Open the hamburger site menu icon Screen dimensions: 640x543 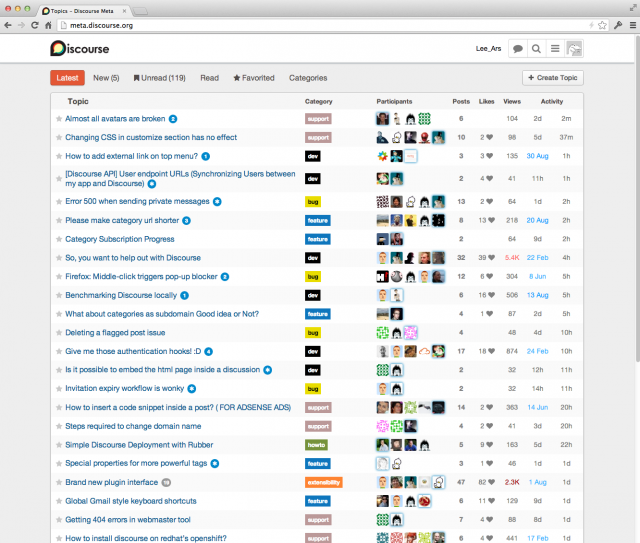point(555,49)
